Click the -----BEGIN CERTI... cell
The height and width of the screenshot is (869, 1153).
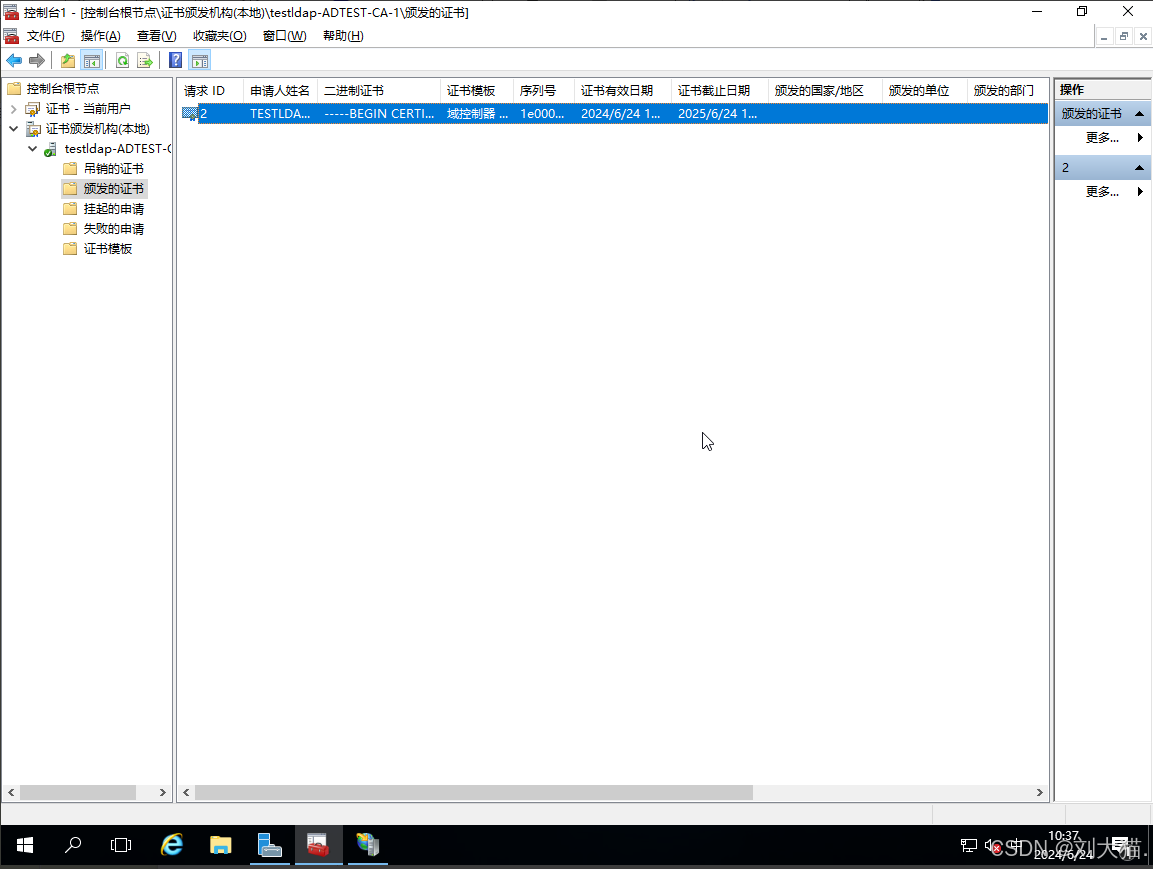click(379, 113)
